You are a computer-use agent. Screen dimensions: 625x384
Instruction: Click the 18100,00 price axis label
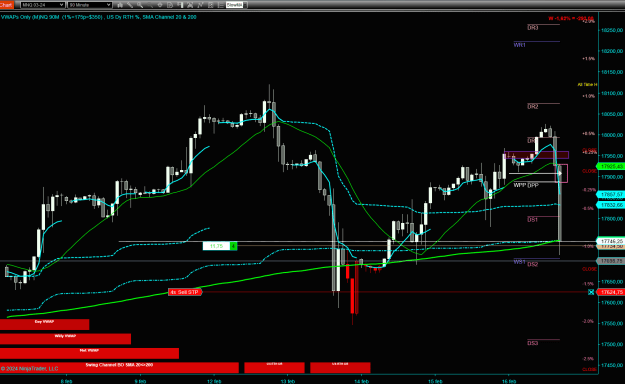point(612,93)
